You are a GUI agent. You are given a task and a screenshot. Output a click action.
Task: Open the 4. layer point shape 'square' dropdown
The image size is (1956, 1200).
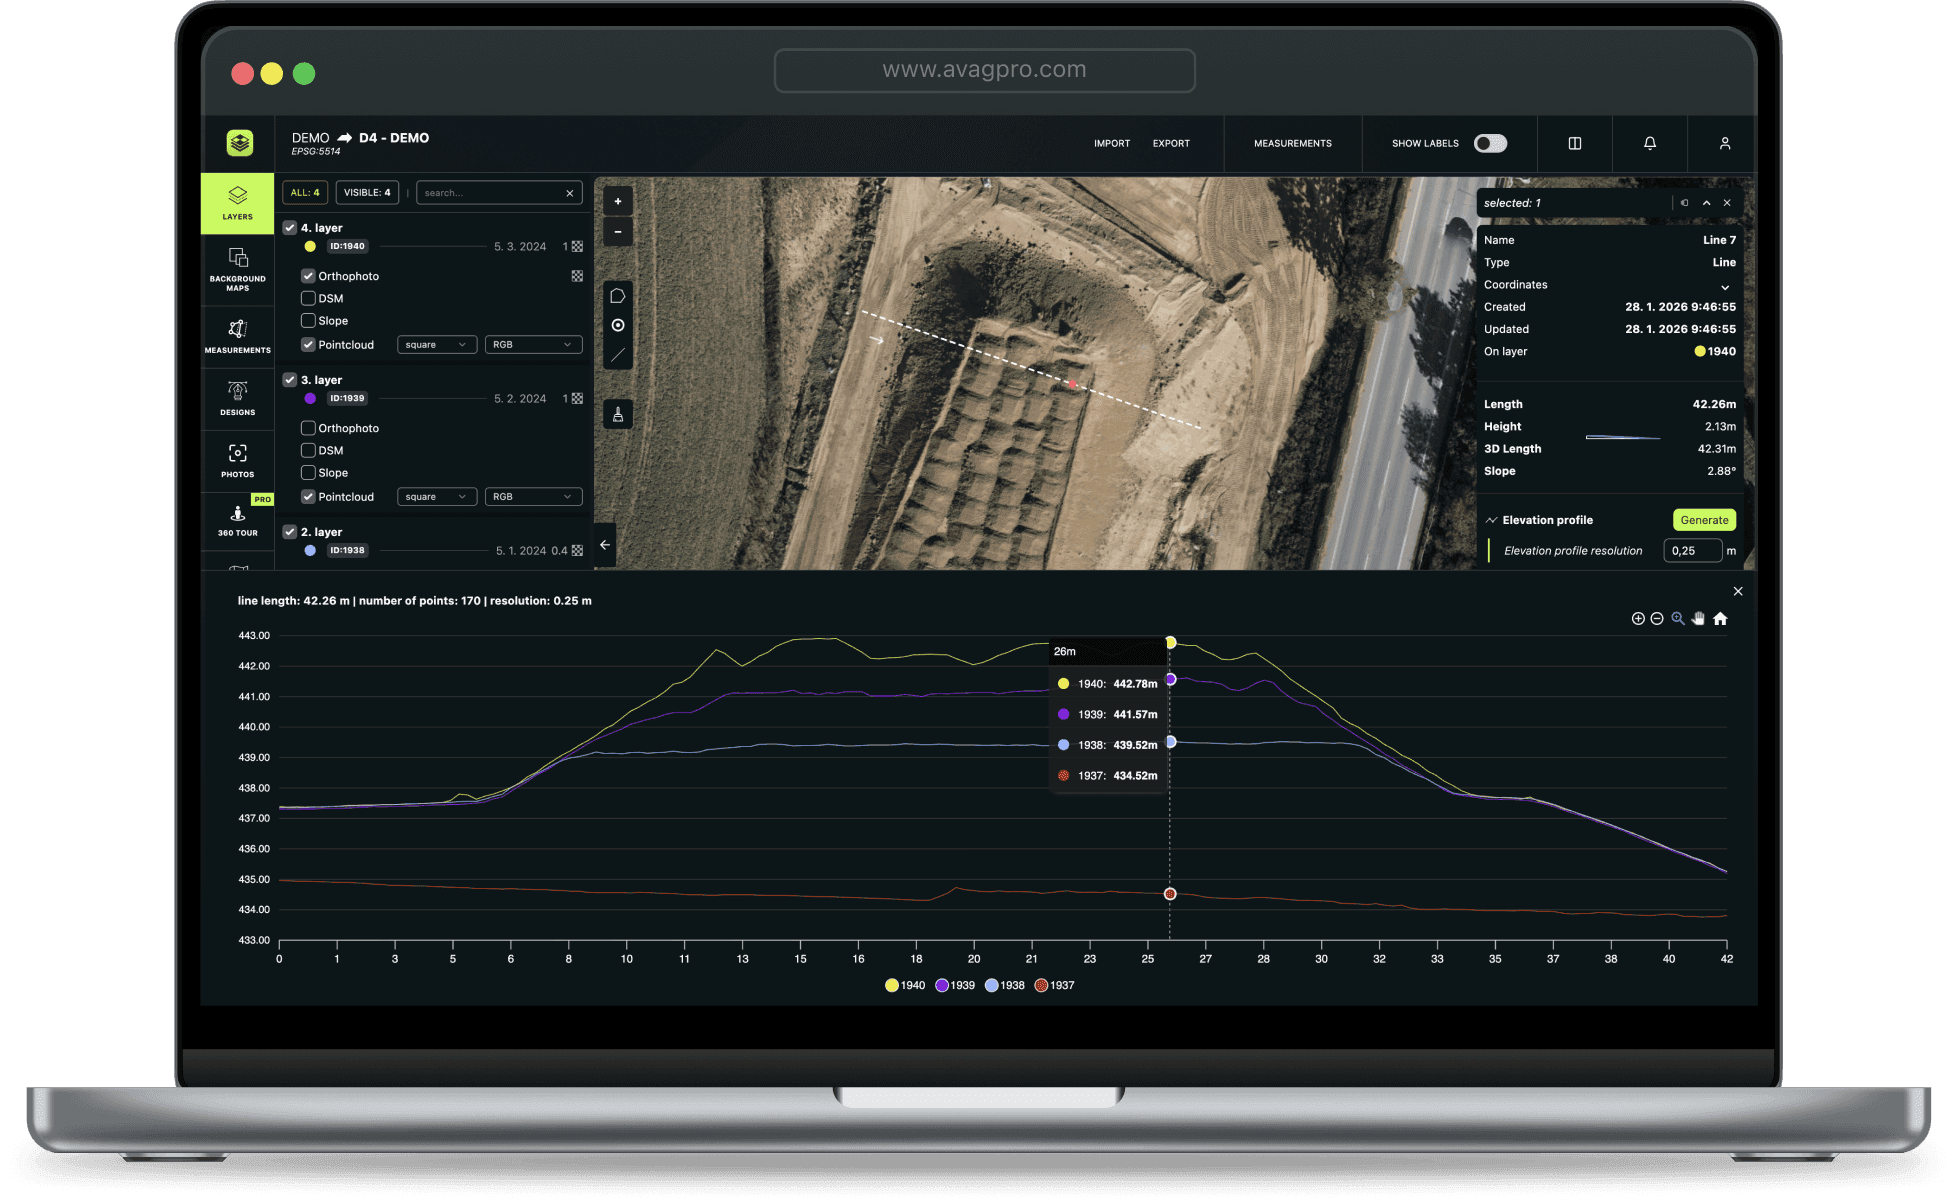click(x=437, y=345)
